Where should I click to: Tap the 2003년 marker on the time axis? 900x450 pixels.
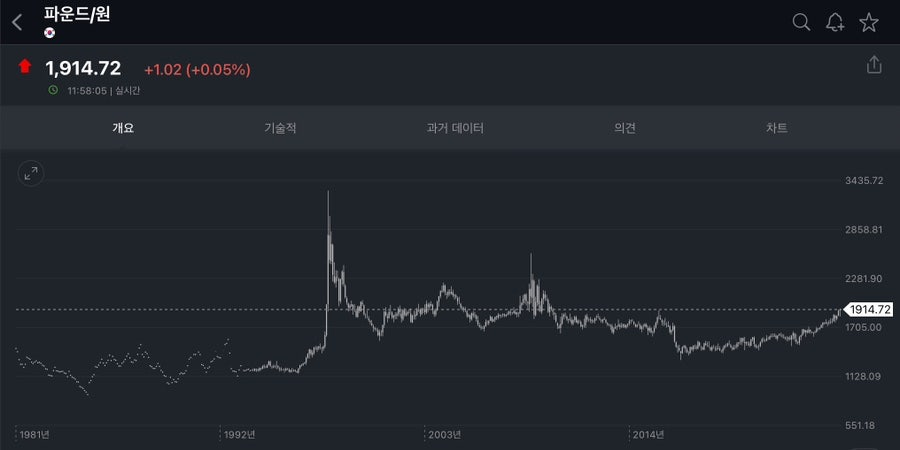pyautogui.click(x=444, y=434)
